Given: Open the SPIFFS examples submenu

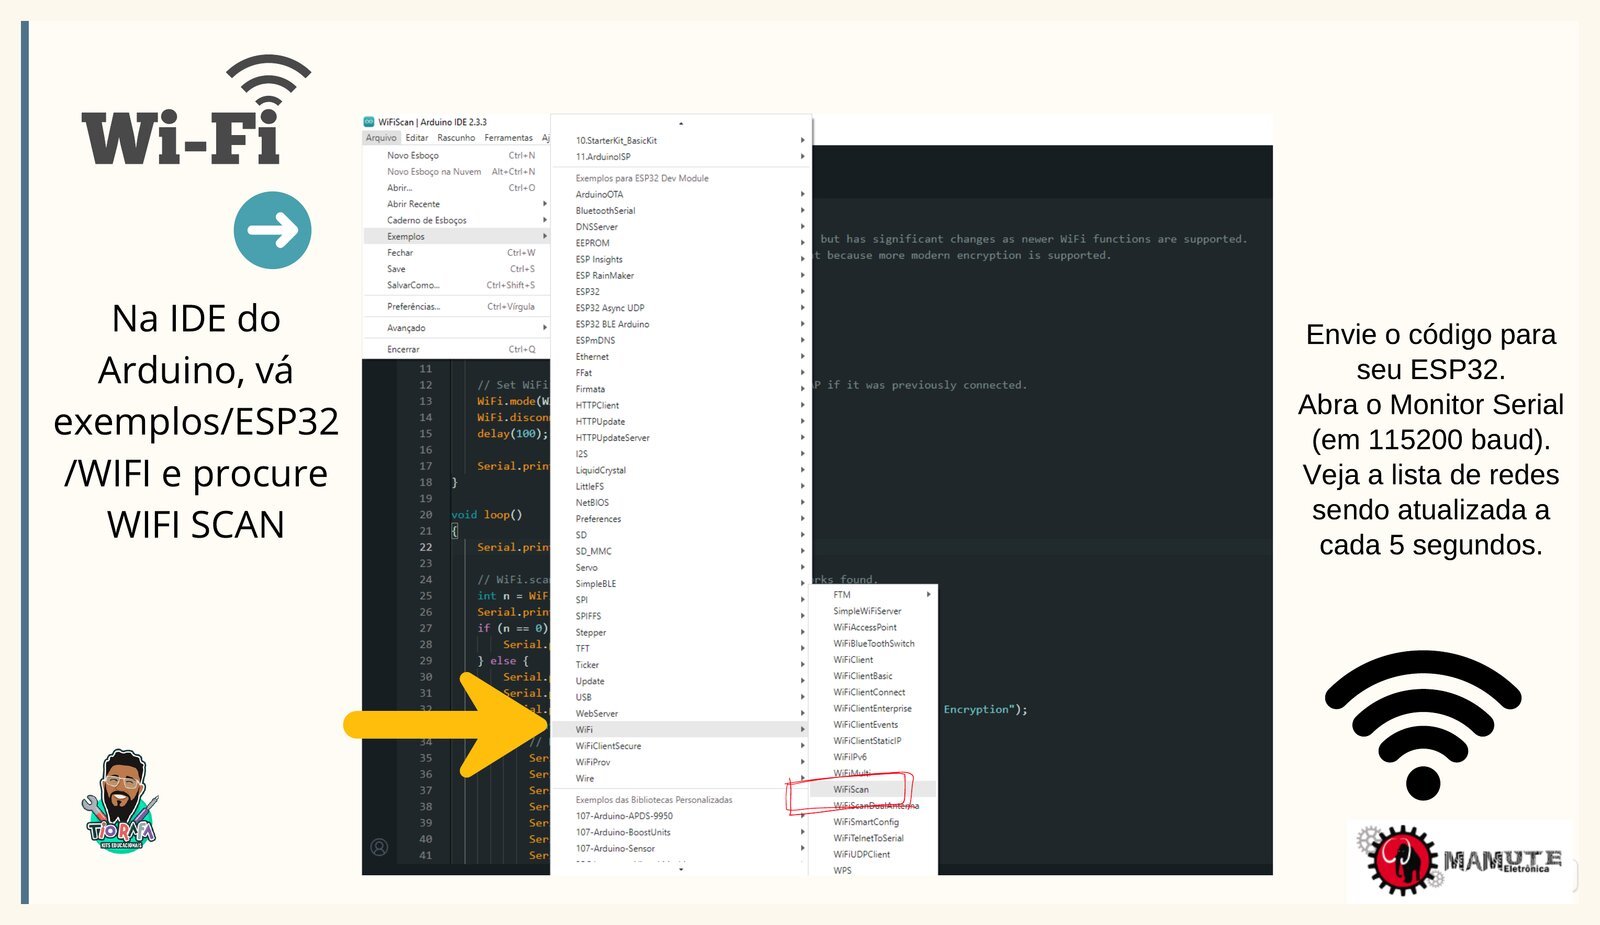Looking at the screenshot, I should pos(681,616).
